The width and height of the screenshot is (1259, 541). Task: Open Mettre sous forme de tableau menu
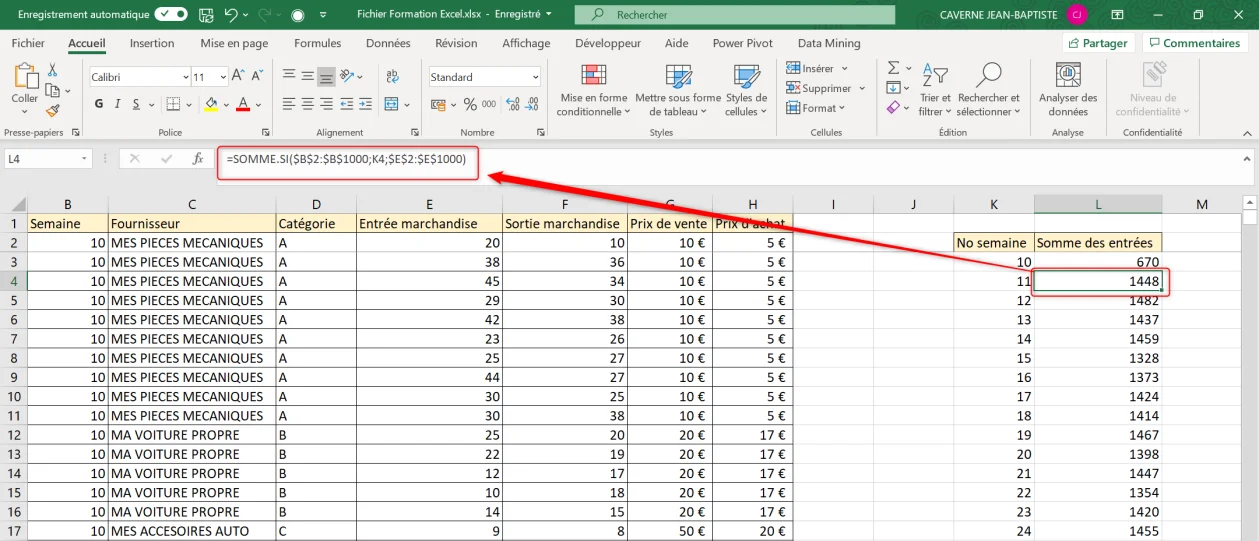coord(678,90)
